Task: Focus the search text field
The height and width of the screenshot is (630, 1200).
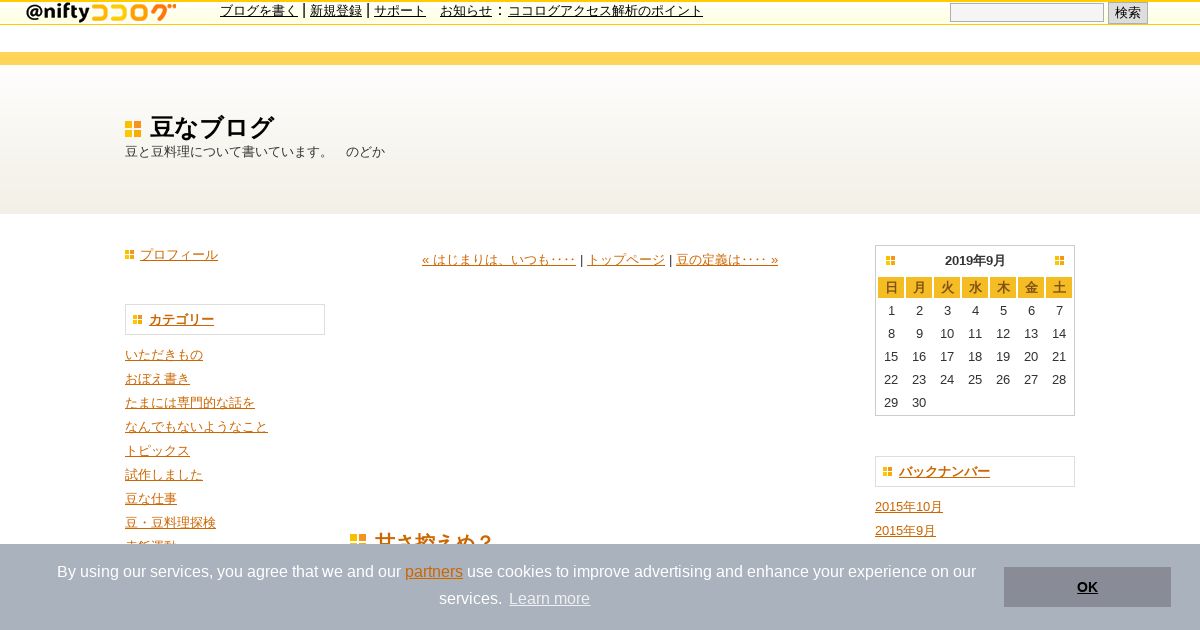Action: [x=1027, y=13]
